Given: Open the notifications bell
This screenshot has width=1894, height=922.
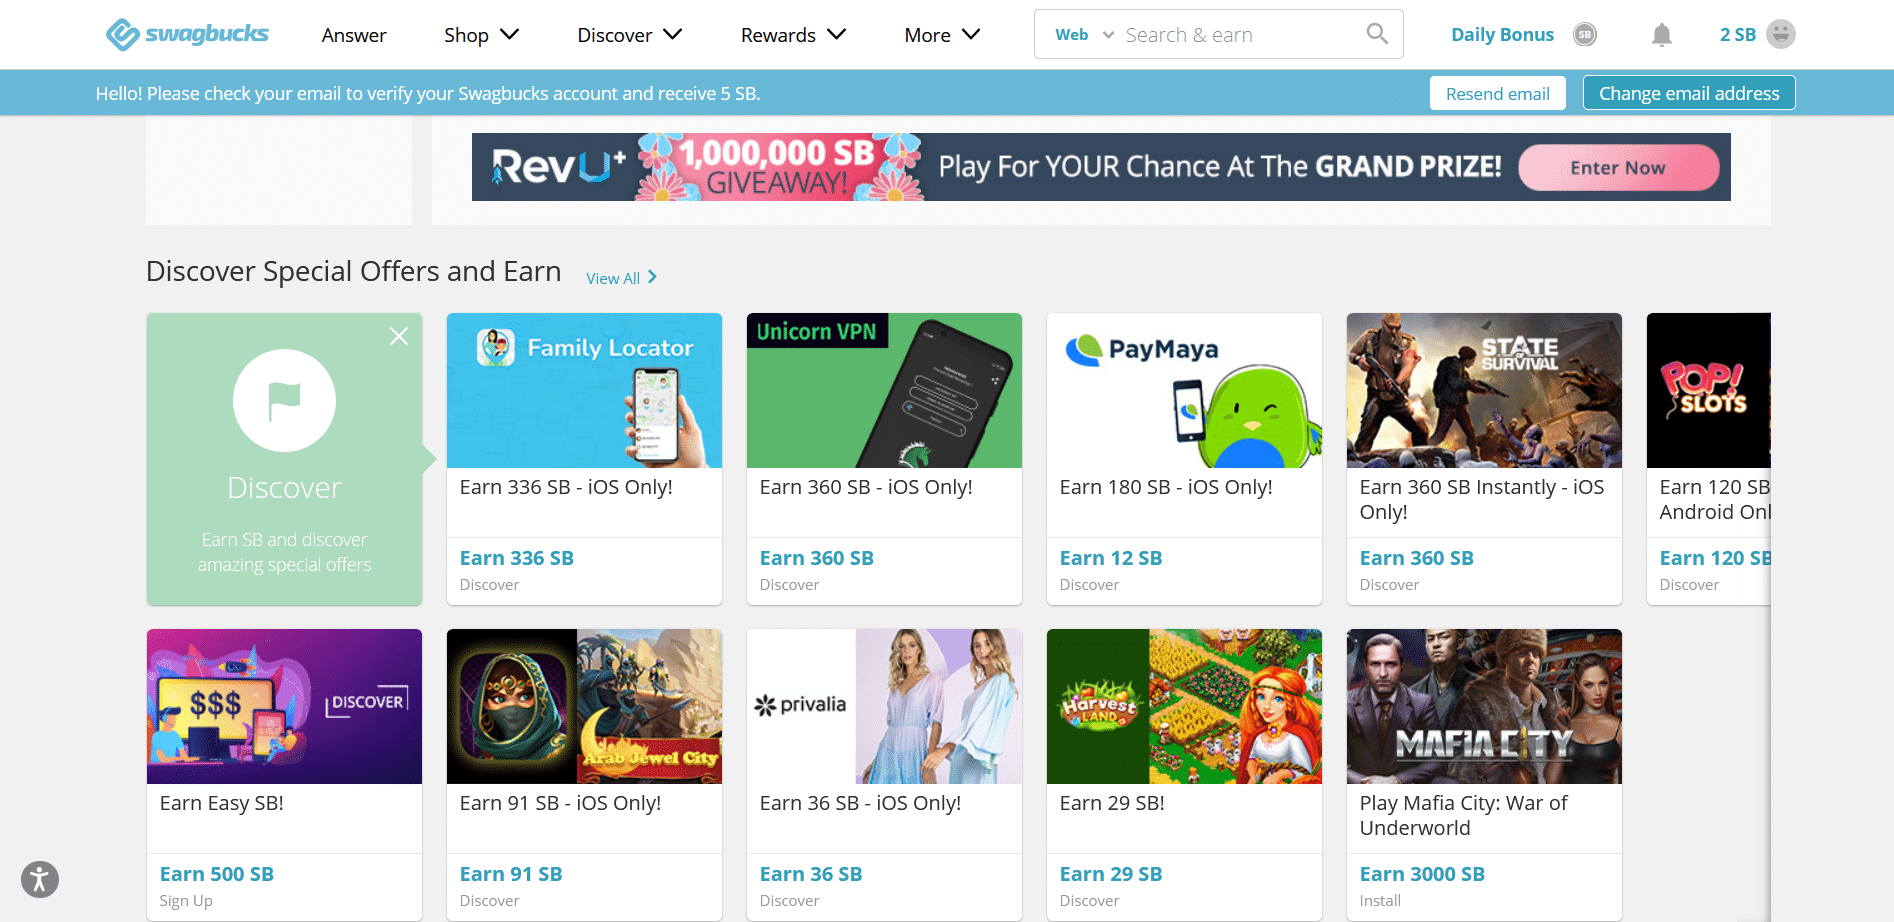Looking at the screenshot, I should point(1661,35).
